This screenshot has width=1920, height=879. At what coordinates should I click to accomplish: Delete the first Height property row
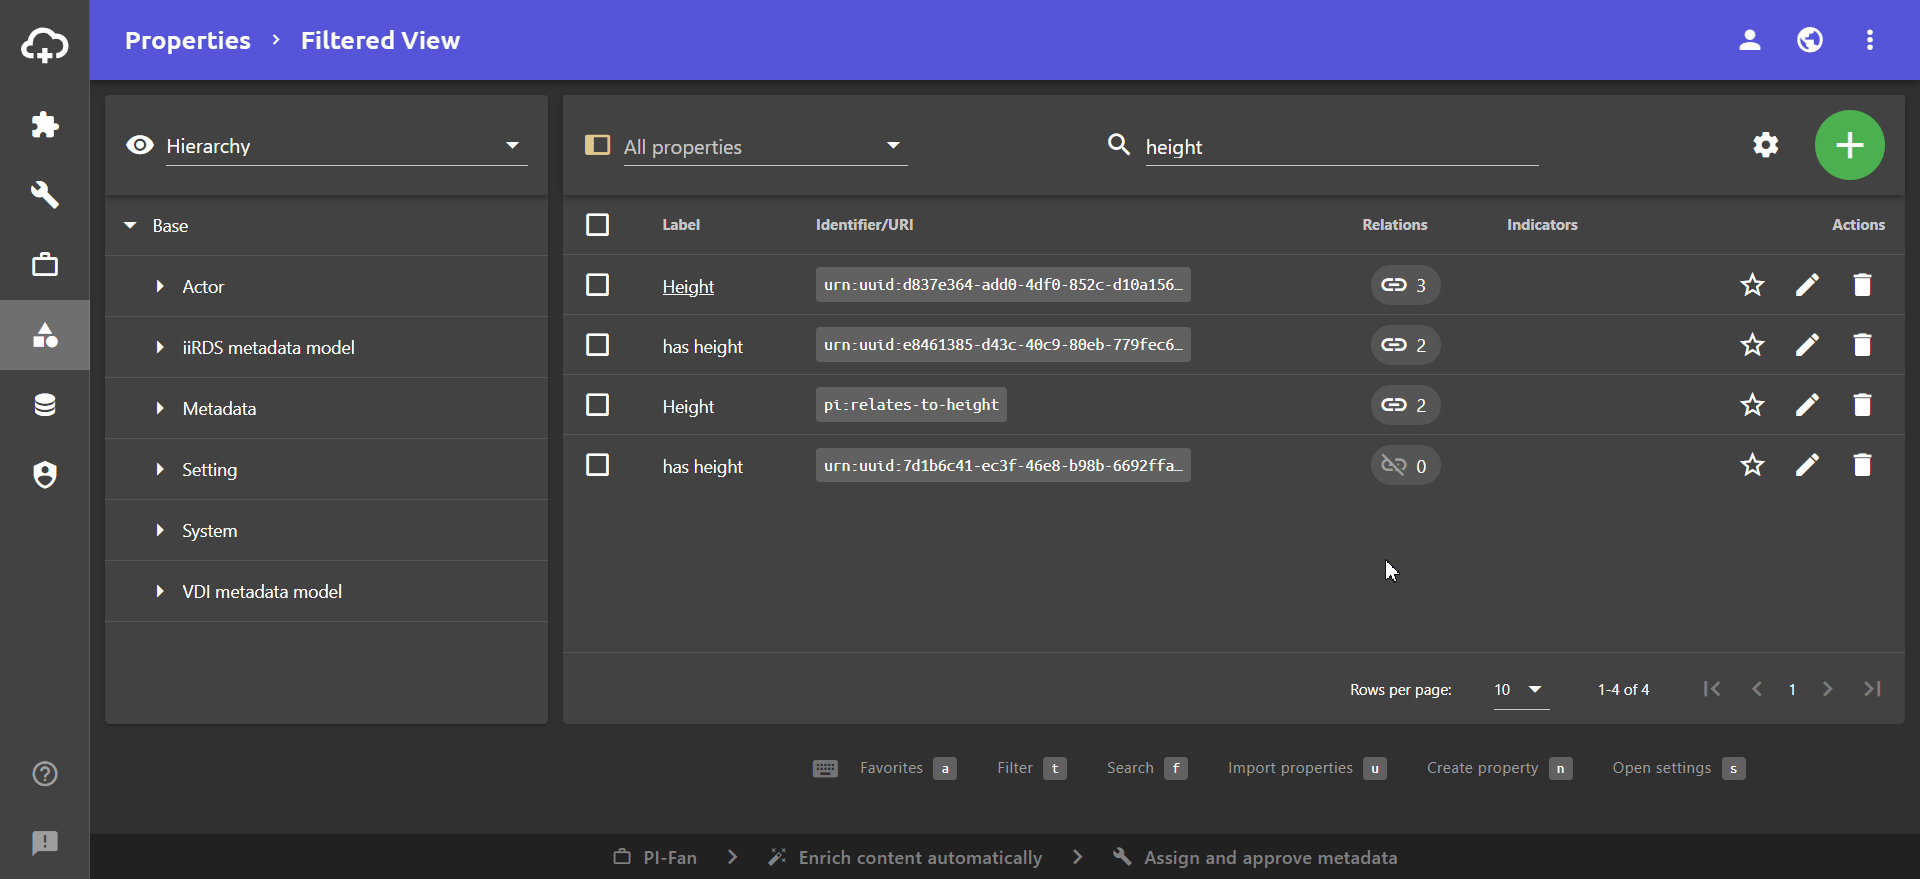(x=1862, y=285)
